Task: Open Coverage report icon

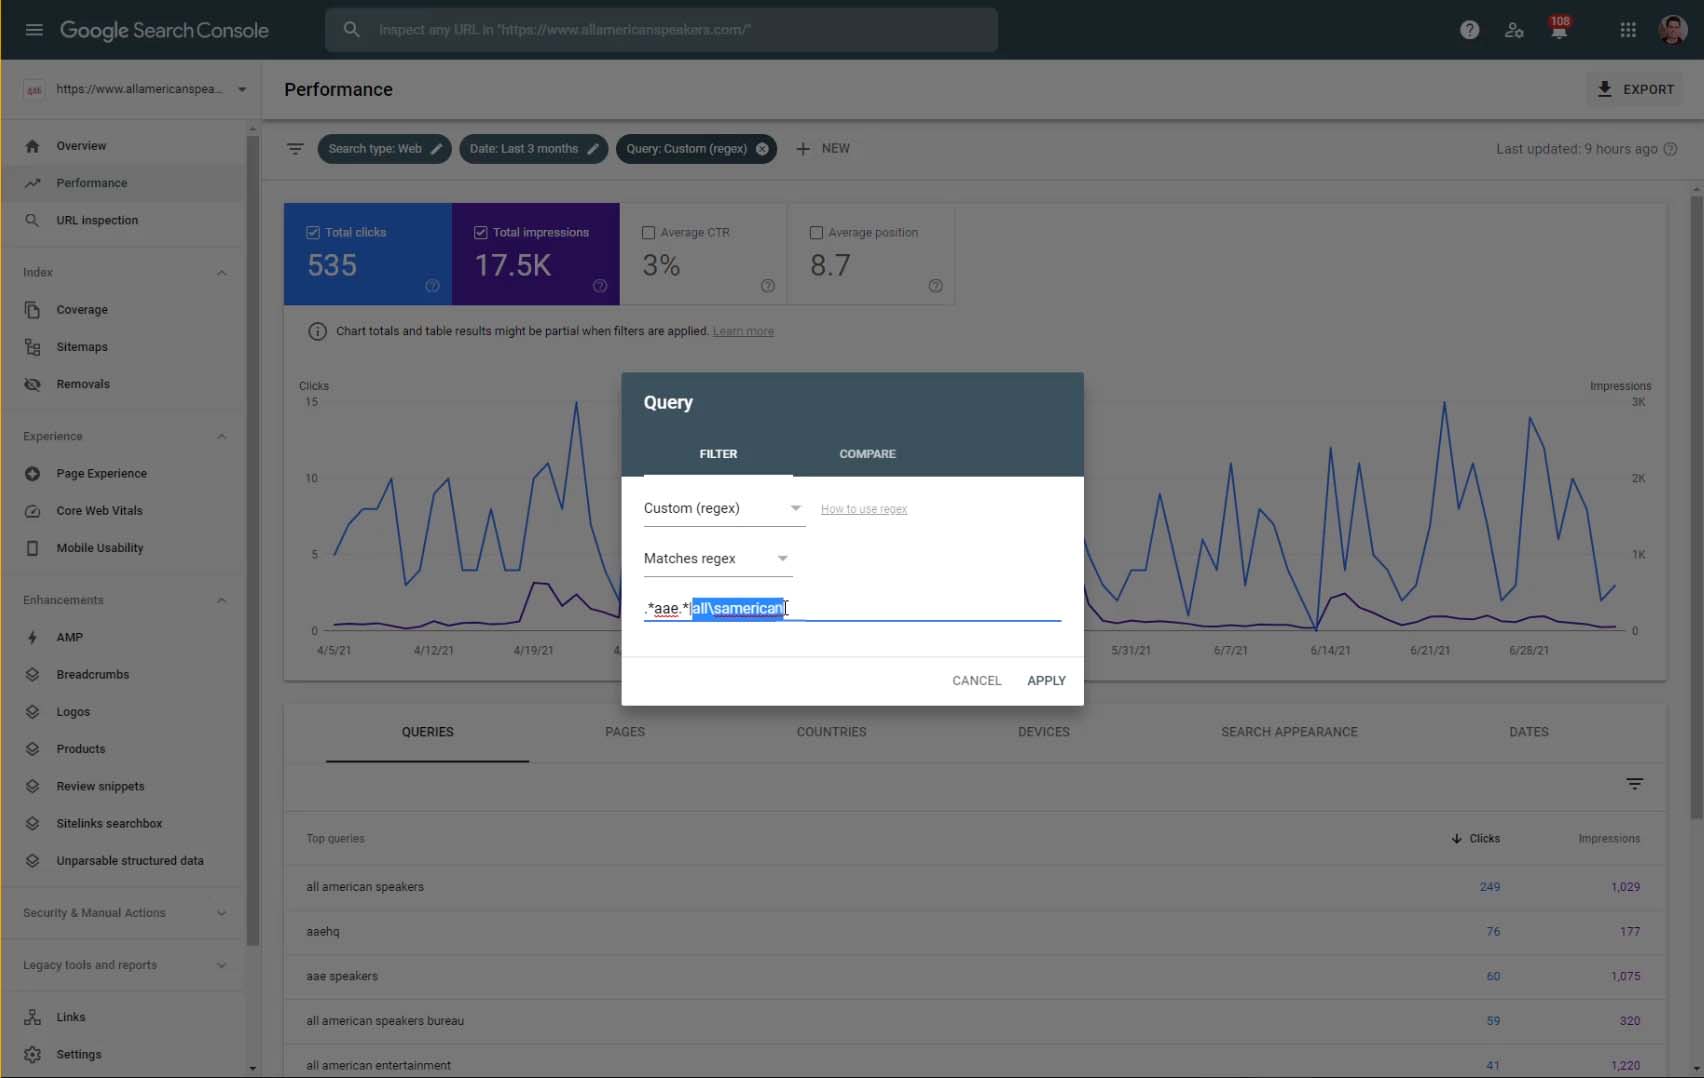Action: point(32,310)
